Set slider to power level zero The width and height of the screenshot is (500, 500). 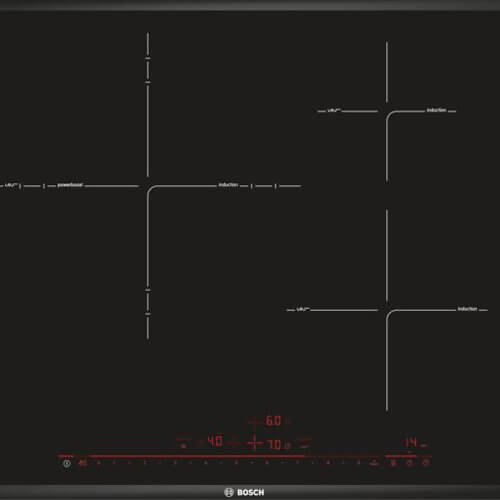click(99, 463)
